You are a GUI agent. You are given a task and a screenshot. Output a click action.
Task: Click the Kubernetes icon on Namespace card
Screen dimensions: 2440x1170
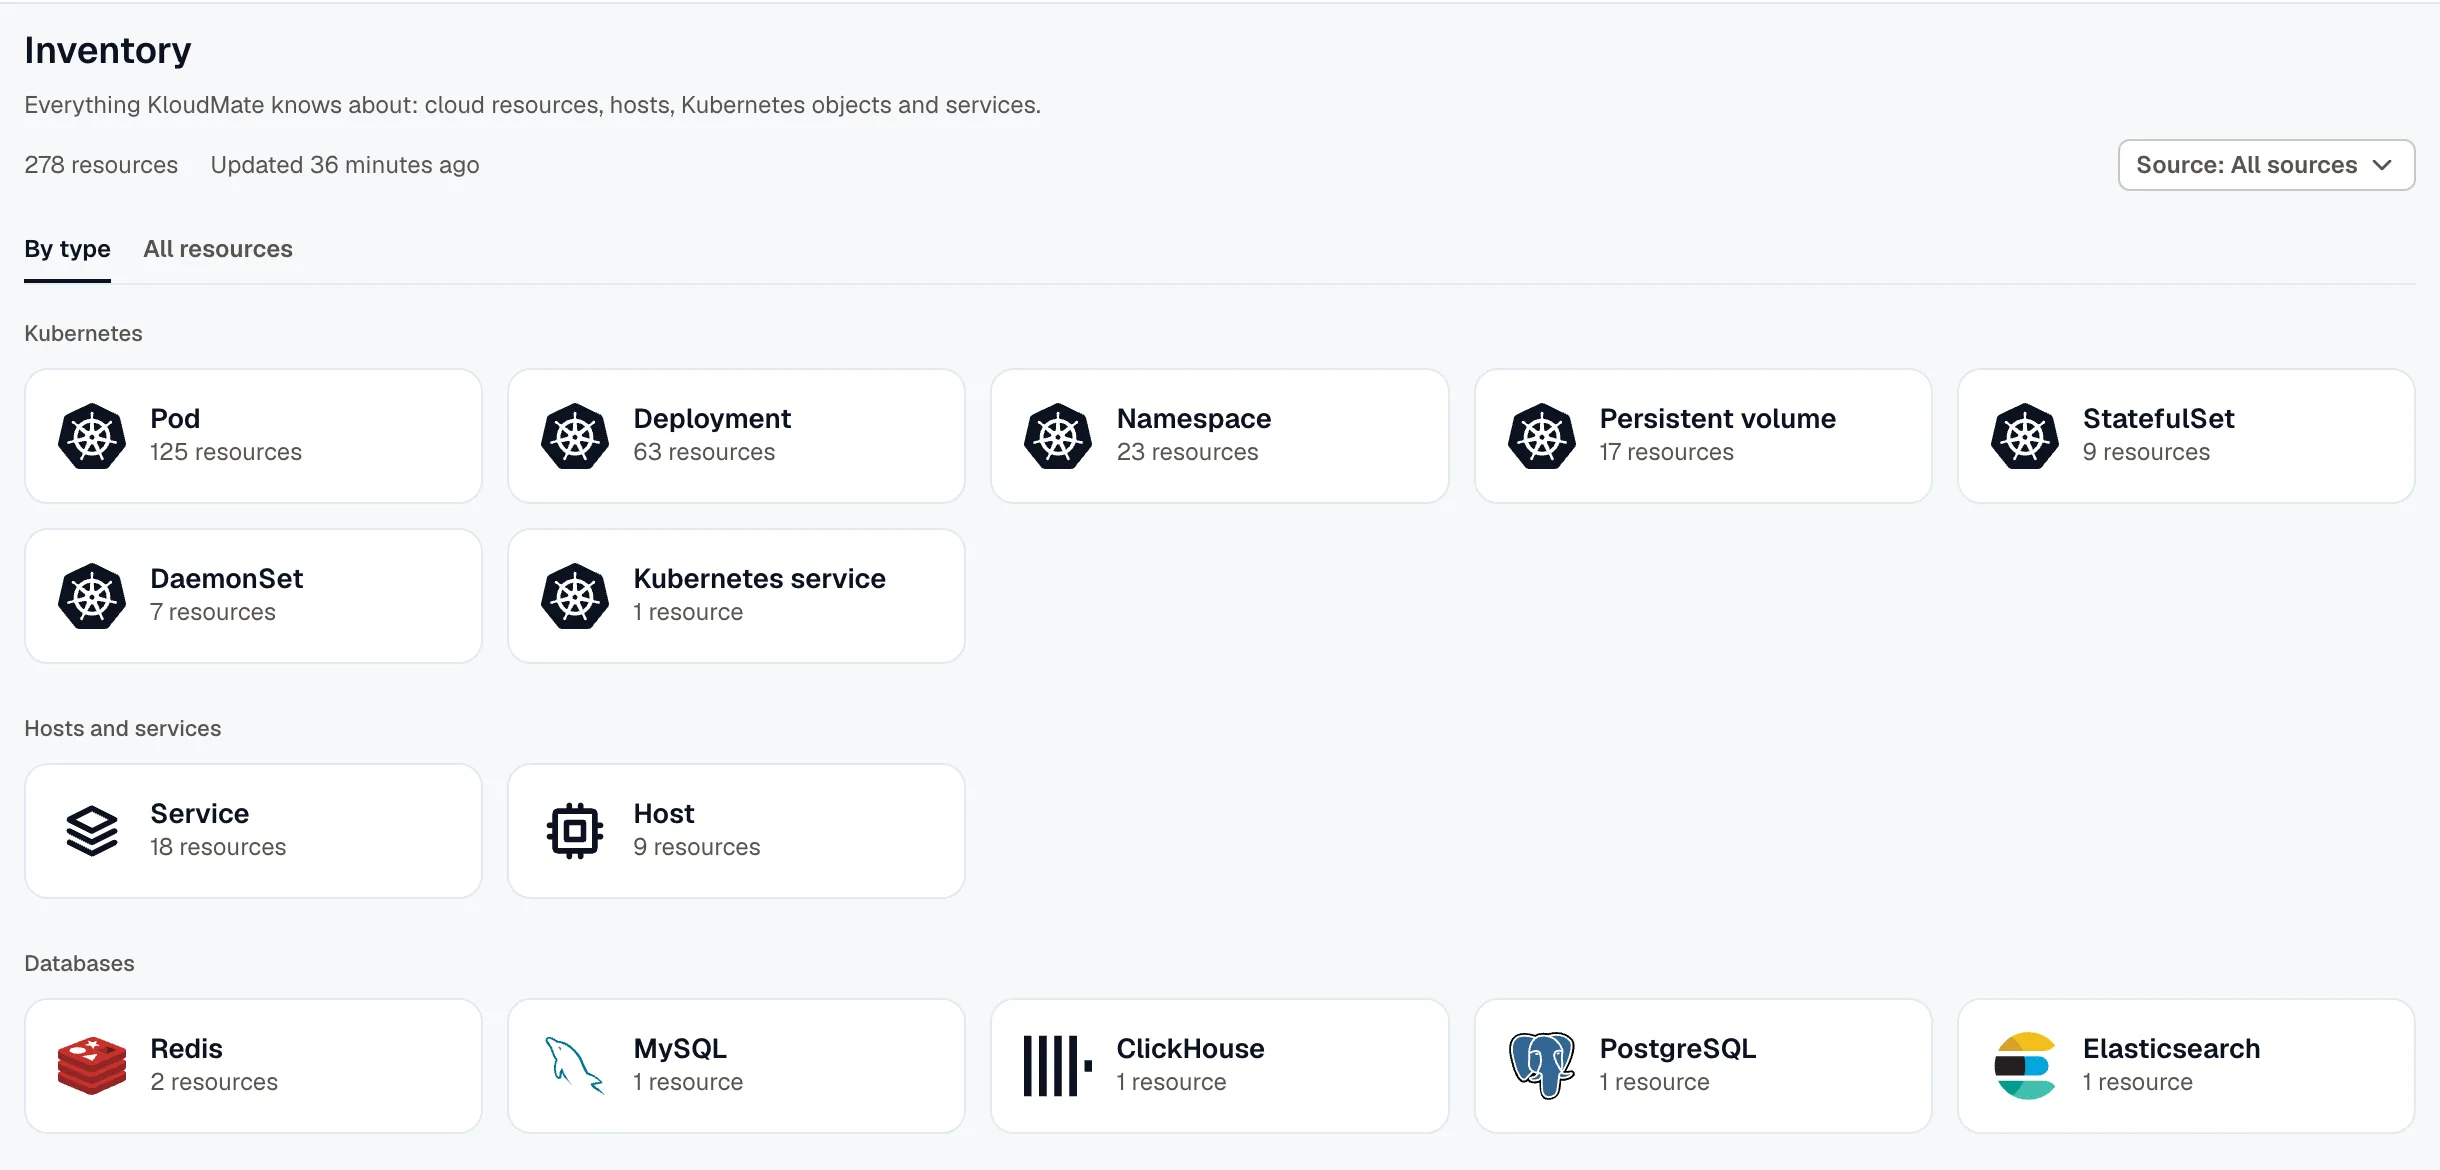pyautogui.click(x=1058, y=436)
